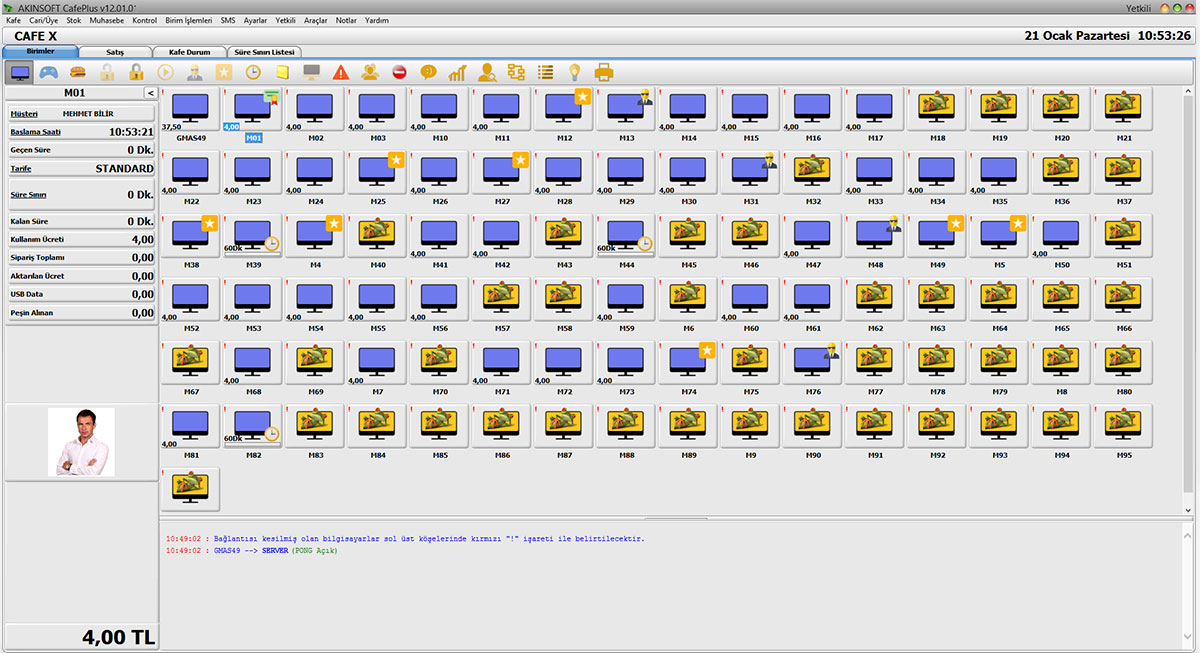Viewport: 1200px width, 653px height.
Task: Collapse the M01 side panel arrow
Action: (150, 93)
